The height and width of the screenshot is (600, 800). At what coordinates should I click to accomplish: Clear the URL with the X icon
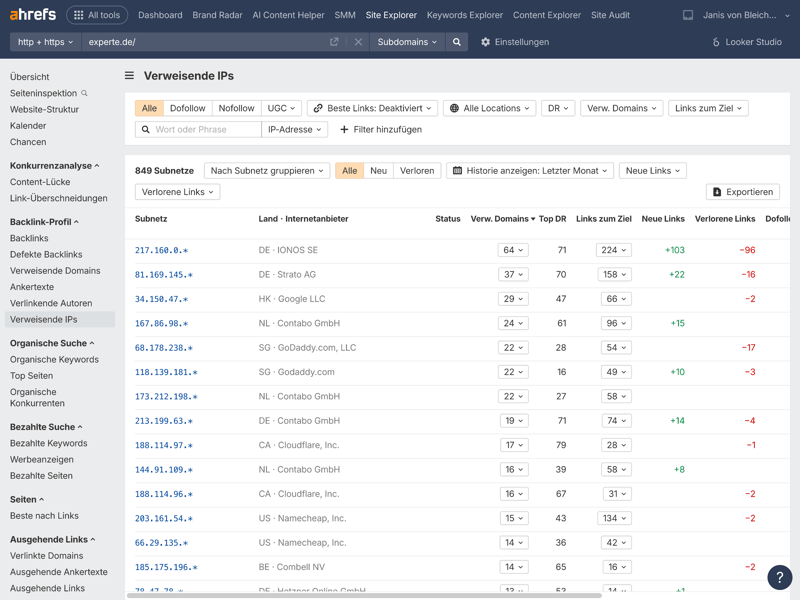[x=358, y=42]
